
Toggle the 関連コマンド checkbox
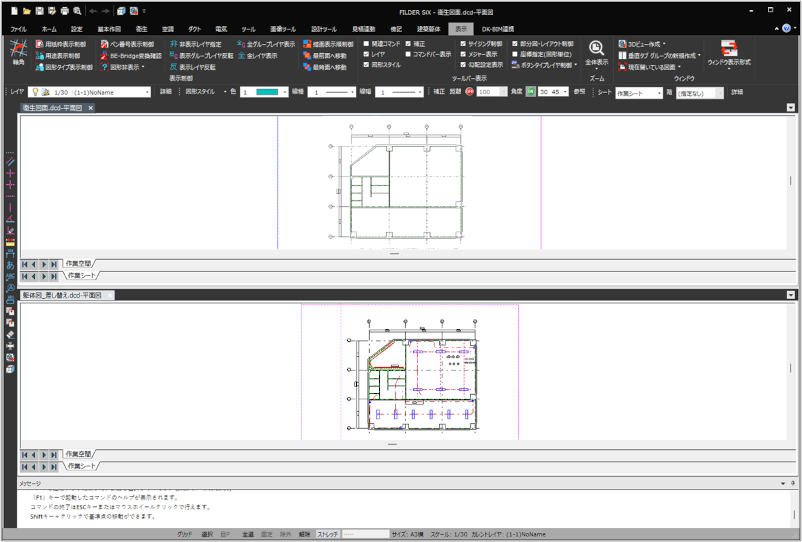point(366,45)
